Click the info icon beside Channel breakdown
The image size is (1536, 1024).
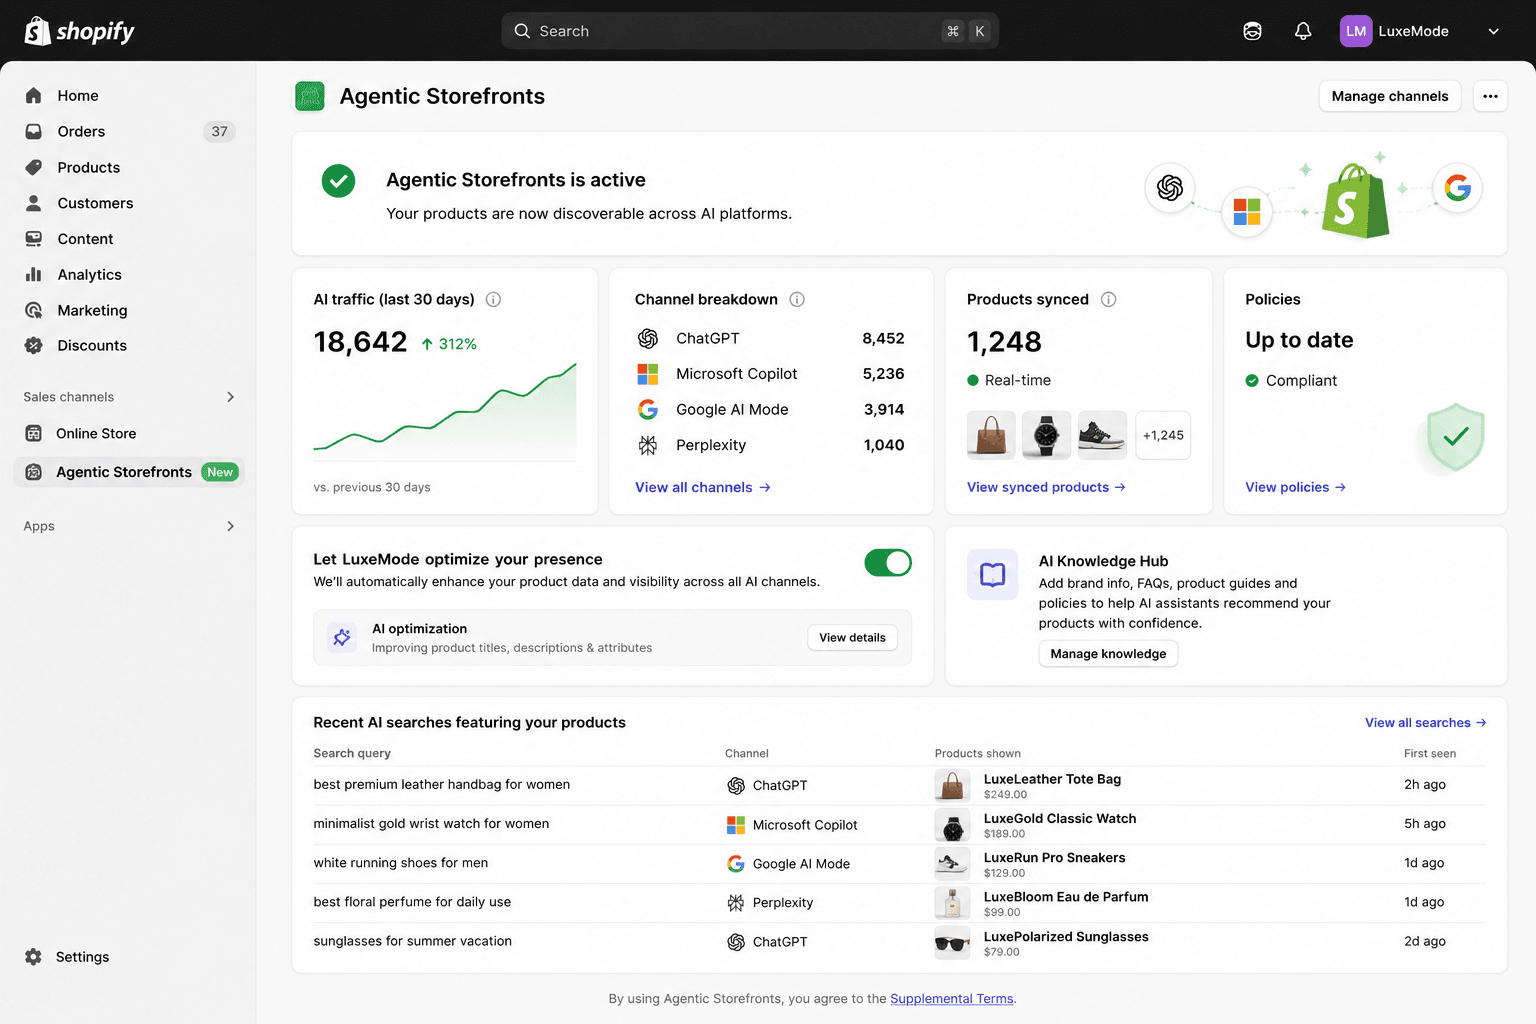(x=797, y=299)
